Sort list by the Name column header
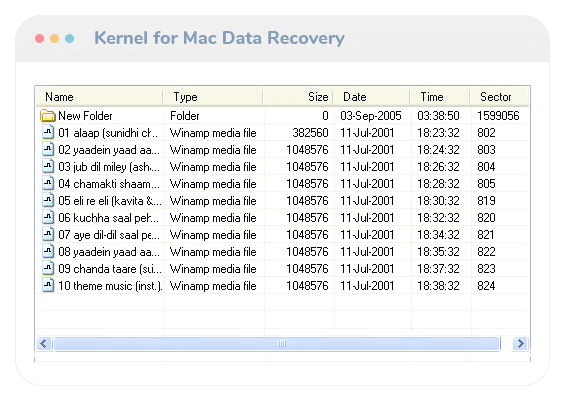 coord(99,97)
